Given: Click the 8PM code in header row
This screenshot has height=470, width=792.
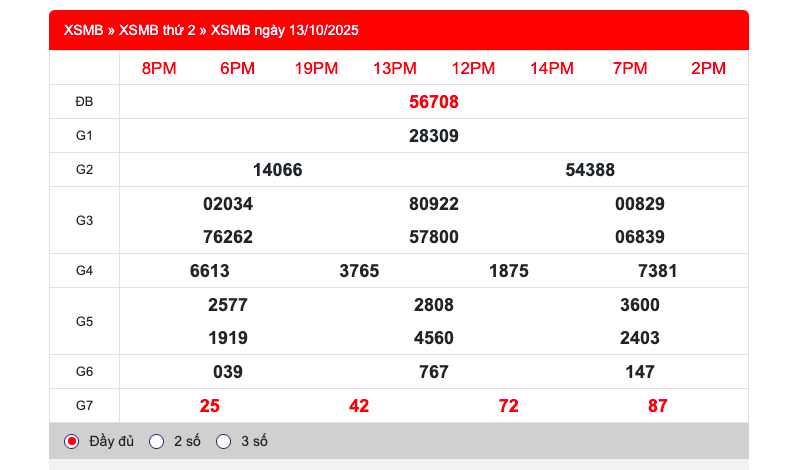Looking at the screenshot, I should coord(159,68).
